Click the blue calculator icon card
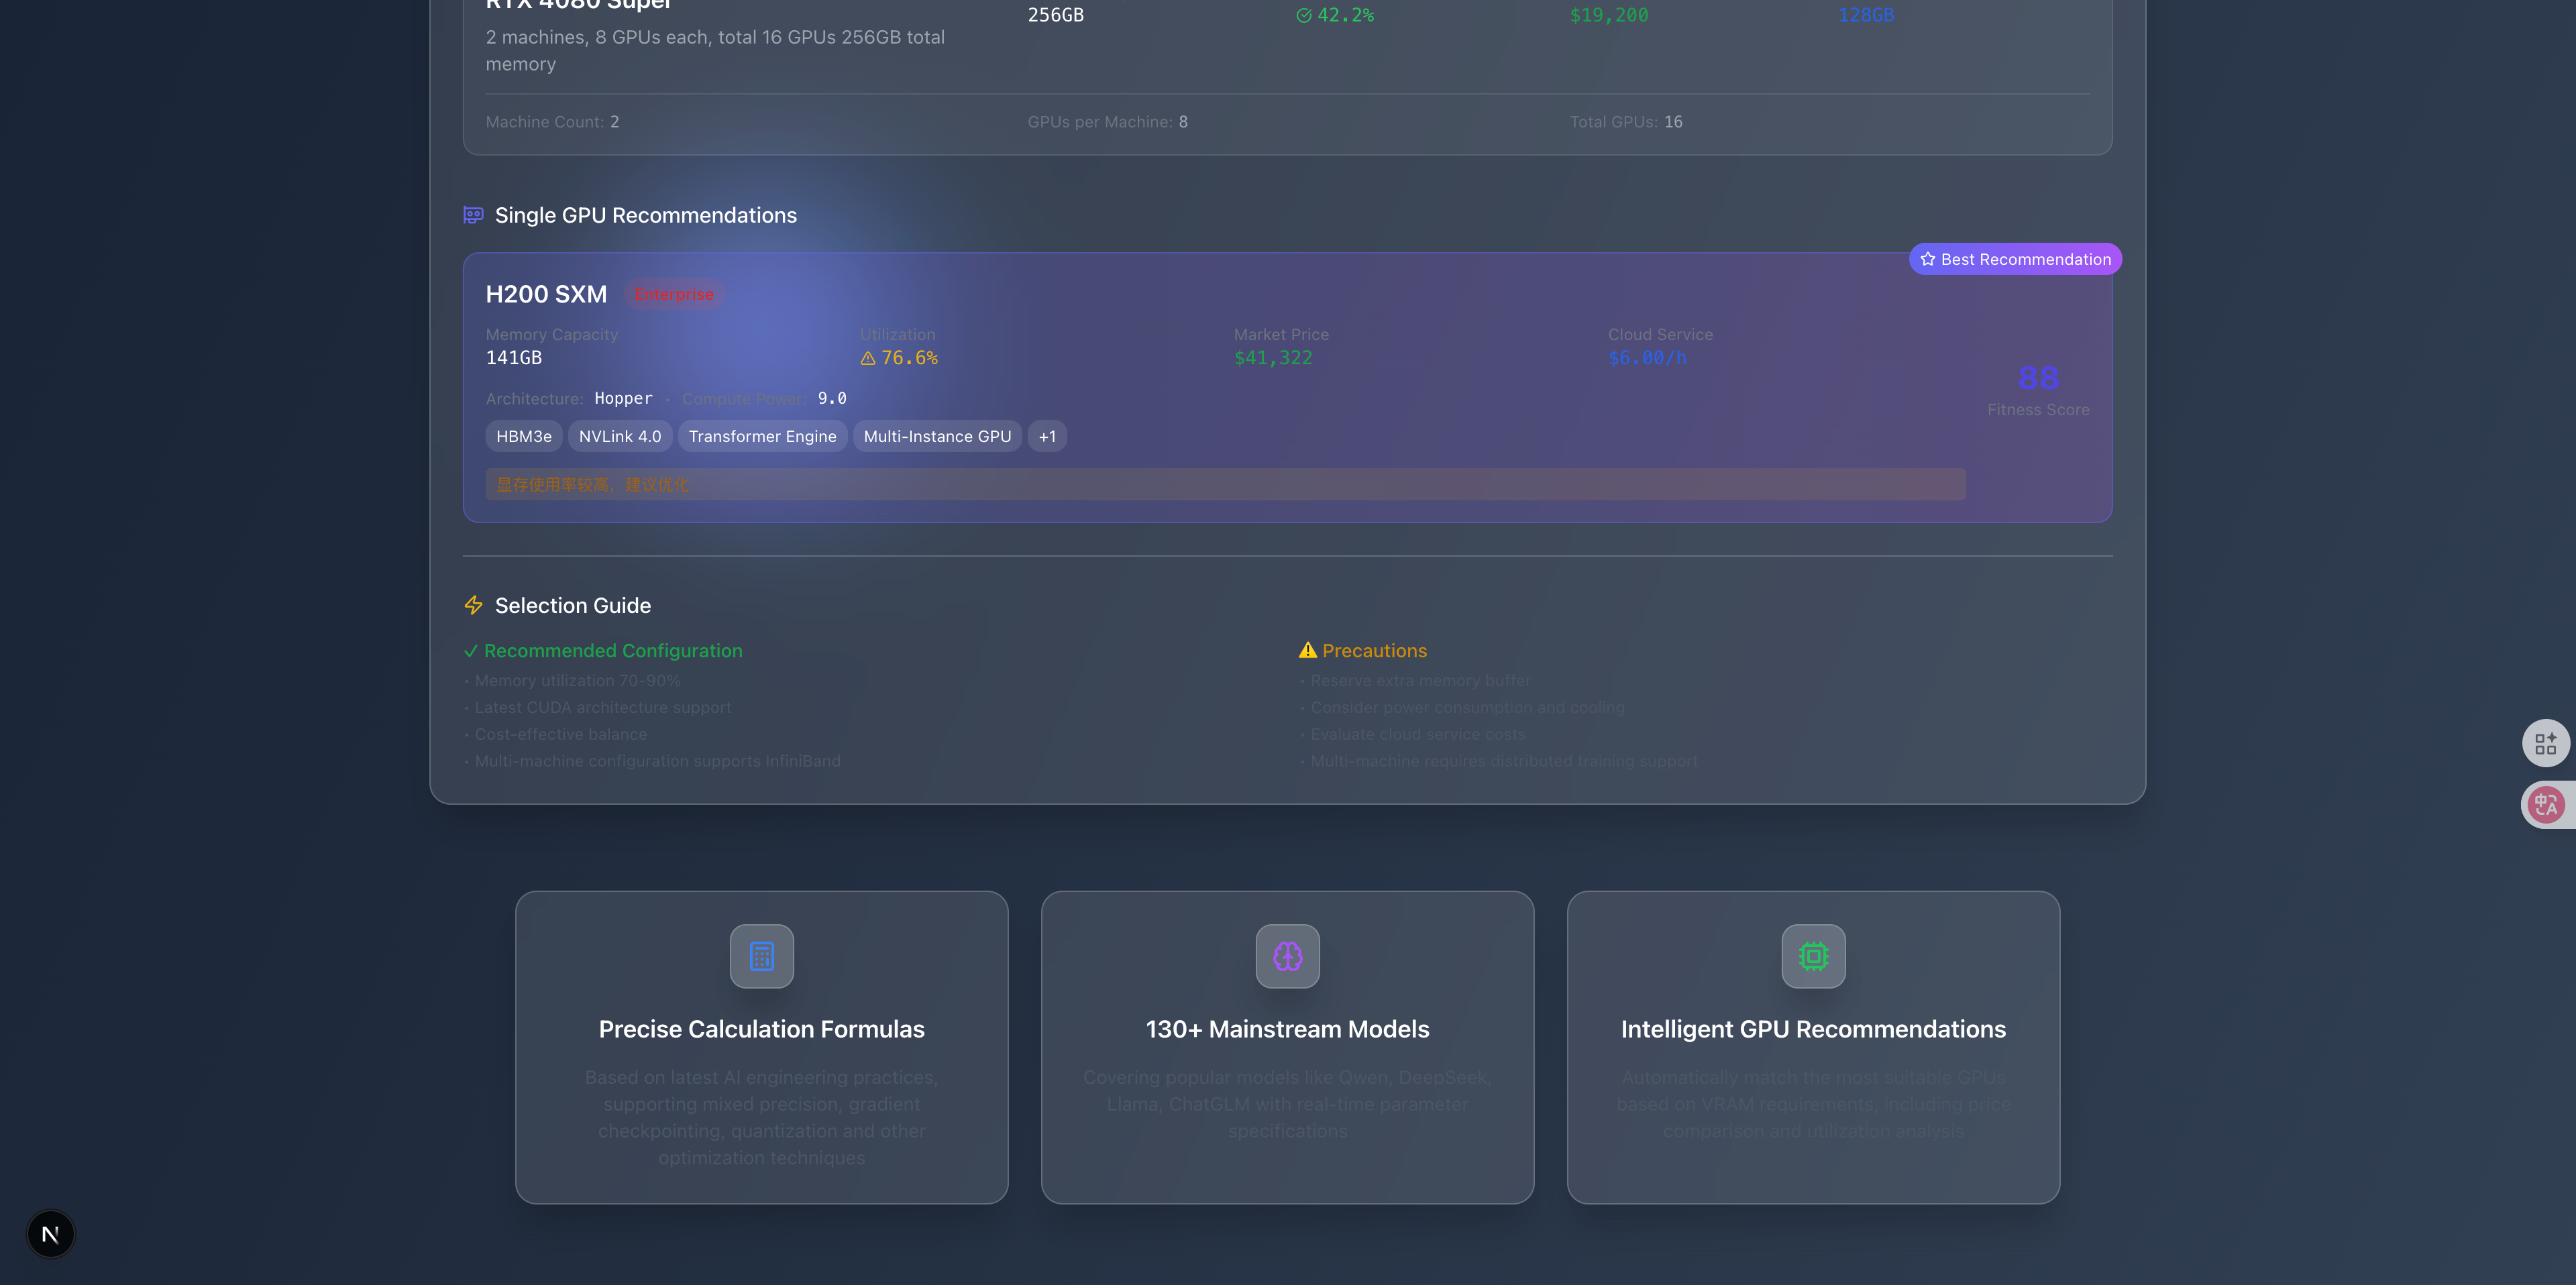 tap(761, 956)
